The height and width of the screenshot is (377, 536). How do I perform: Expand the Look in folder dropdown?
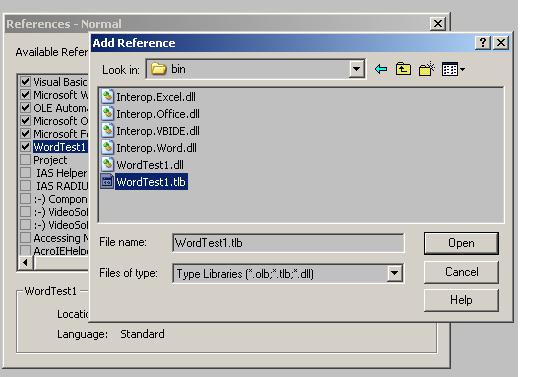coord(356,69)
